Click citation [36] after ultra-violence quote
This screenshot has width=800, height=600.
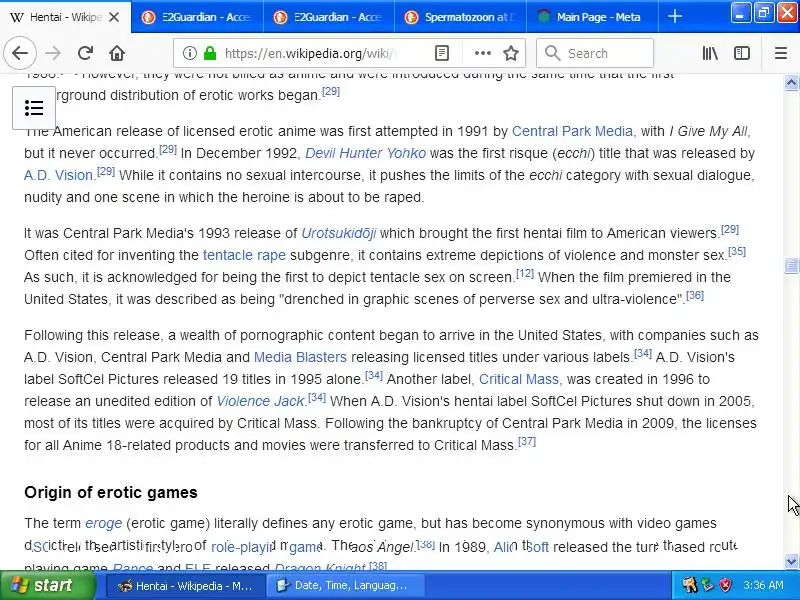pos(695,295)
